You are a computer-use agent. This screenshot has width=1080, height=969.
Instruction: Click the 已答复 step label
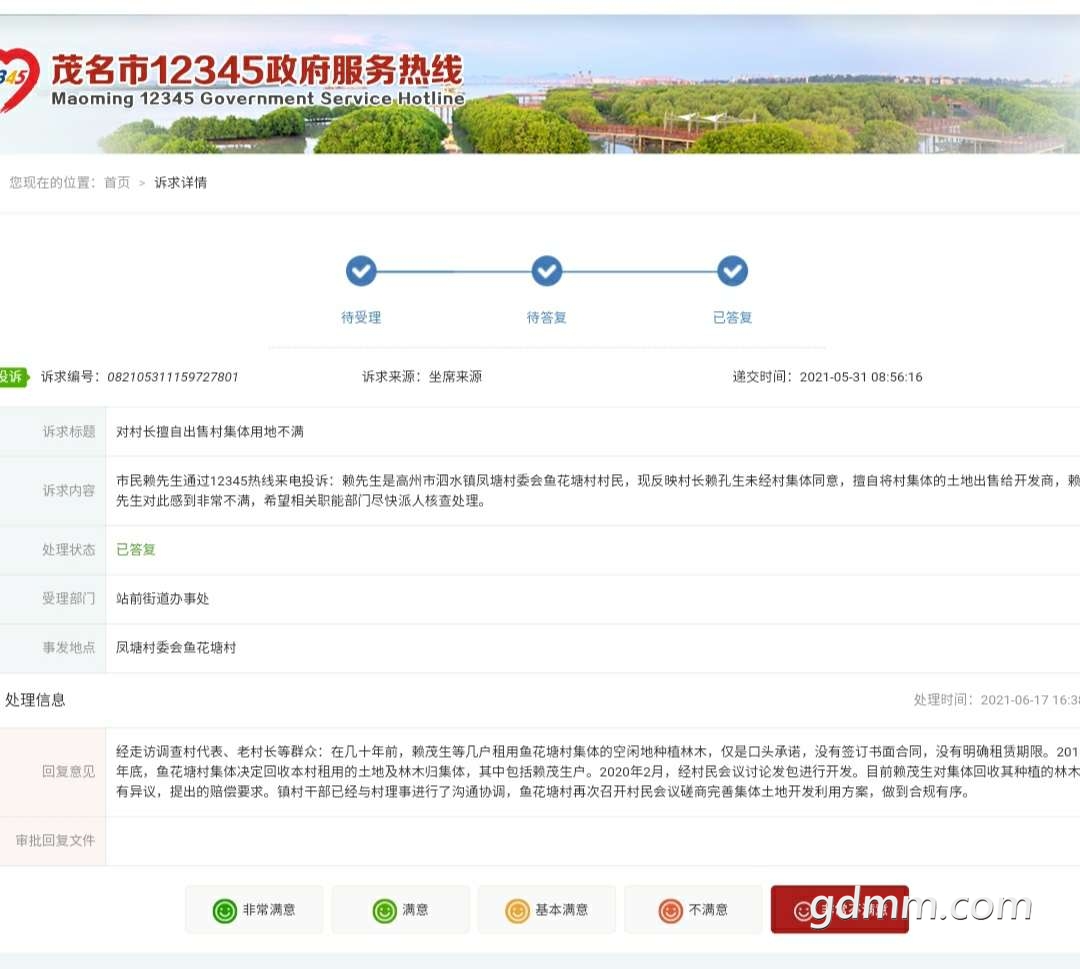click(732, 317)
